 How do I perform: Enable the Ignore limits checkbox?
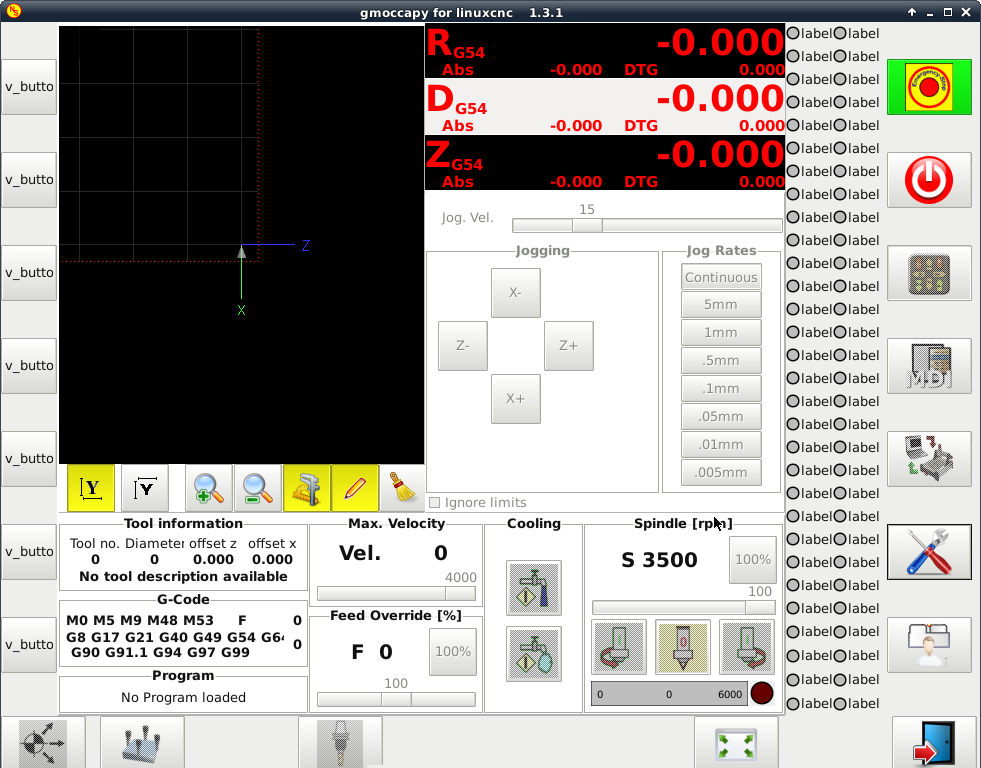(x=435, y=503)
